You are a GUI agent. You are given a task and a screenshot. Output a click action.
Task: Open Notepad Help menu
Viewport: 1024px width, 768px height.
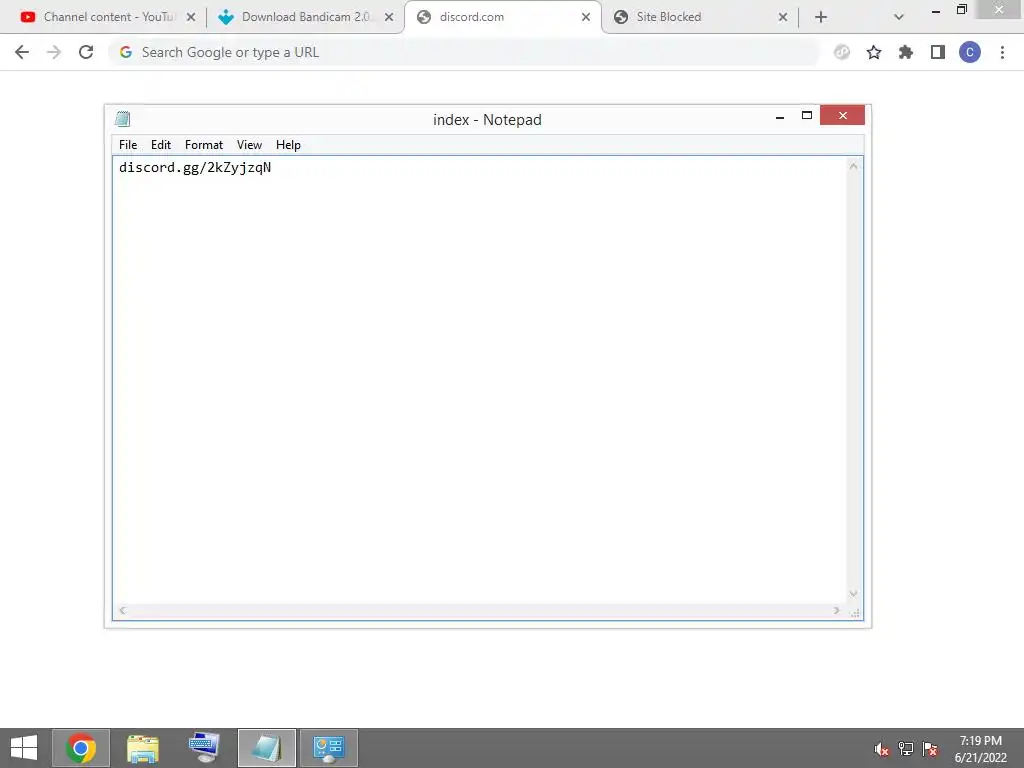[x=288, y=145]
